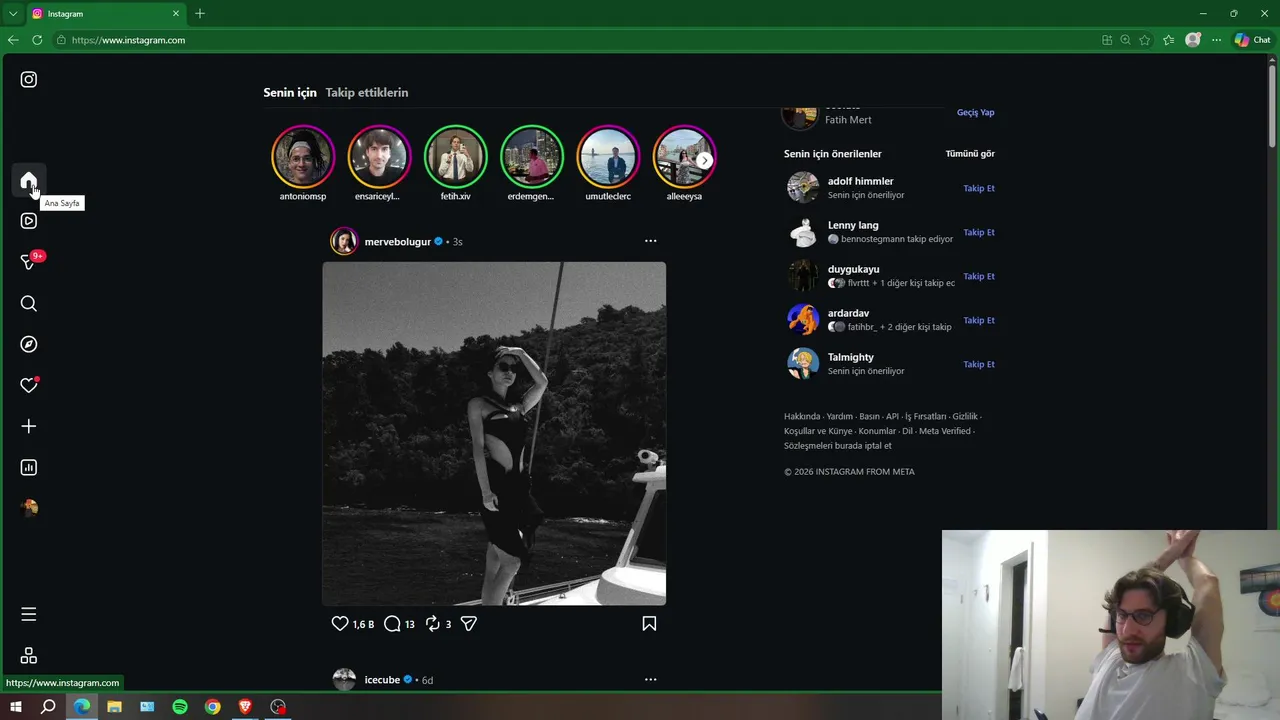Open Explore compass icon
Viewport: 1280px width, 720px height.
(29, 344)
